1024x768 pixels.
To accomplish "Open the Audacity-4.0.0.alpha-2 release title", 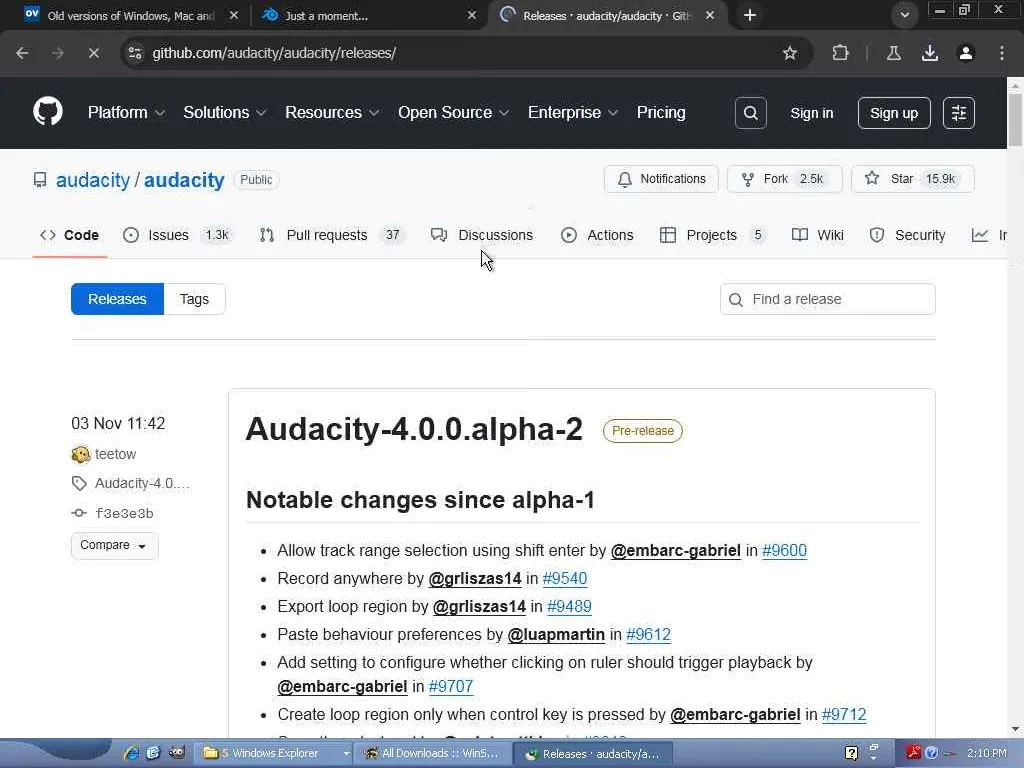I will click(x=414, y=429).
